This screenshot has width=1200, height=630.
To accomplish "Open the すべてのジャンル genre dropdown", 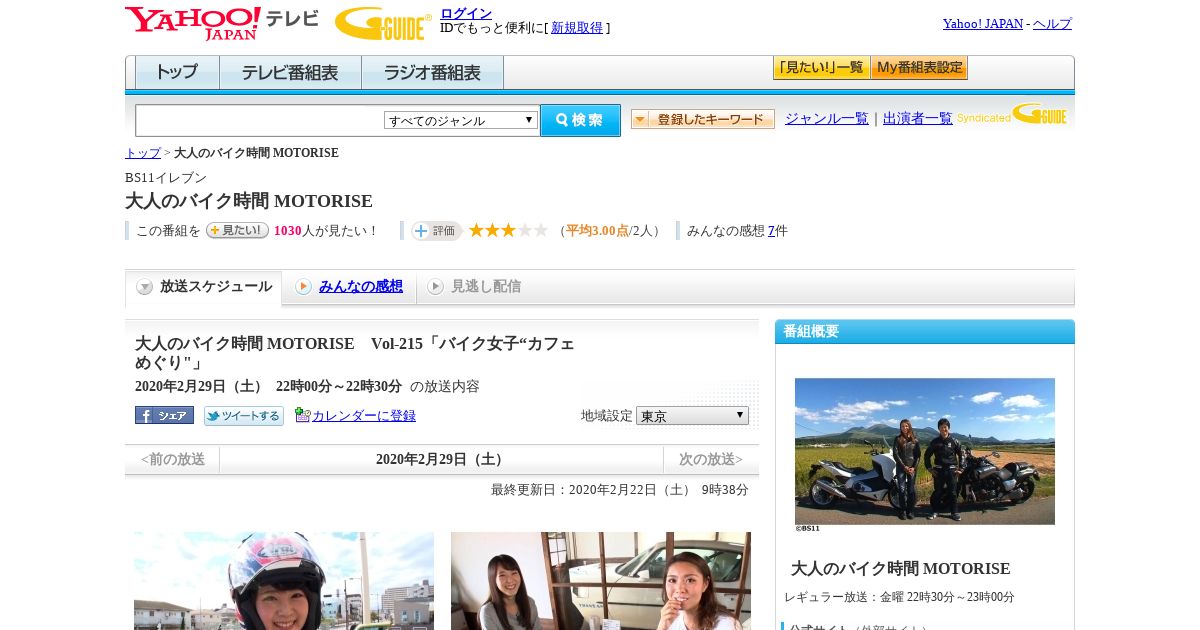I will 461,120.
